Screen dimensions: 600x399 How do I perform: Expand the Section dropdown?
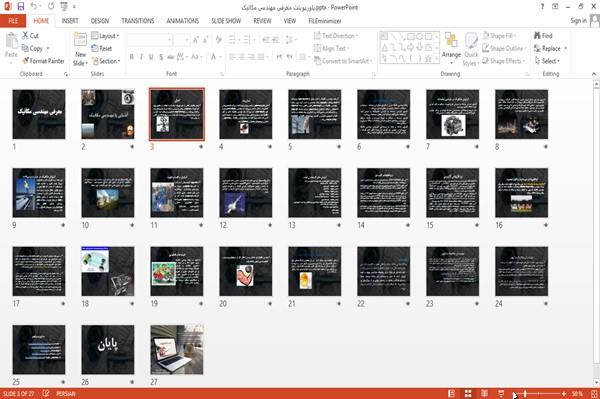click(x=106, y=61)
